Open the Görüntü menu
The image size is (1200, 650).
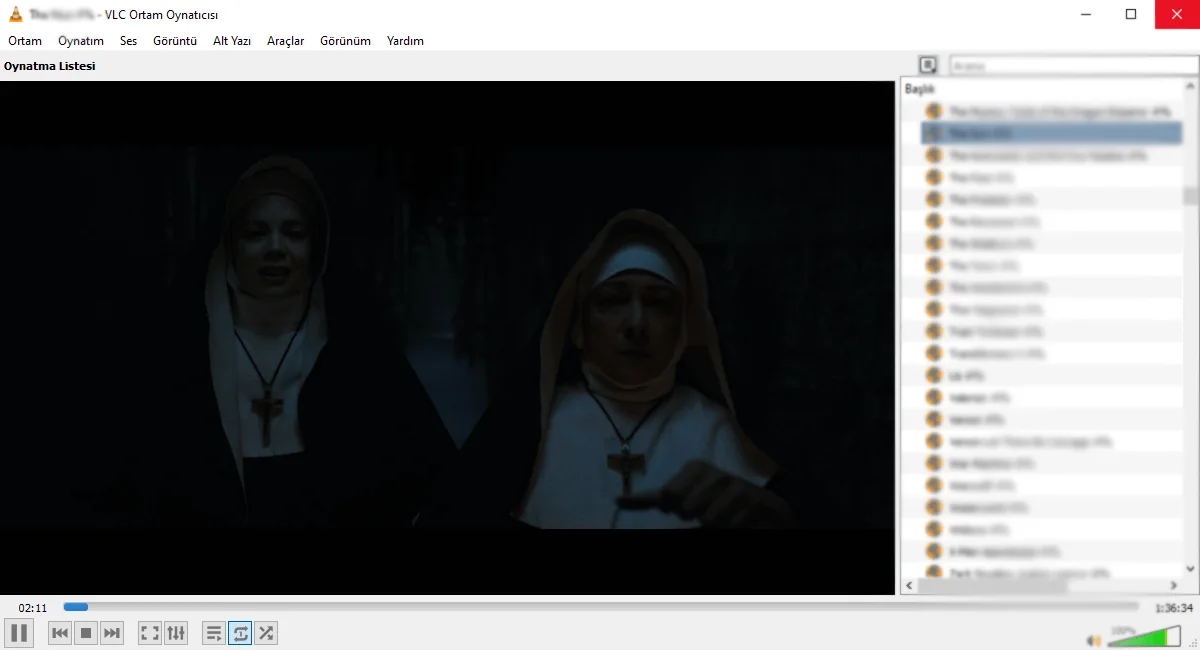point(175,41)
